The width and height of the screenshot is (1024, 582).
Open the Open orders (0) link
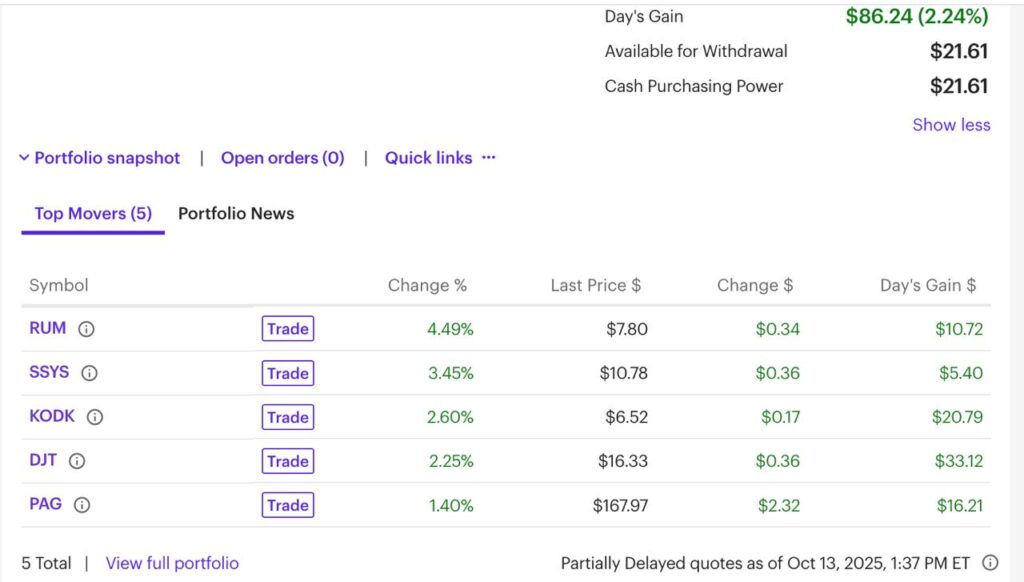[x=282, y=158]
